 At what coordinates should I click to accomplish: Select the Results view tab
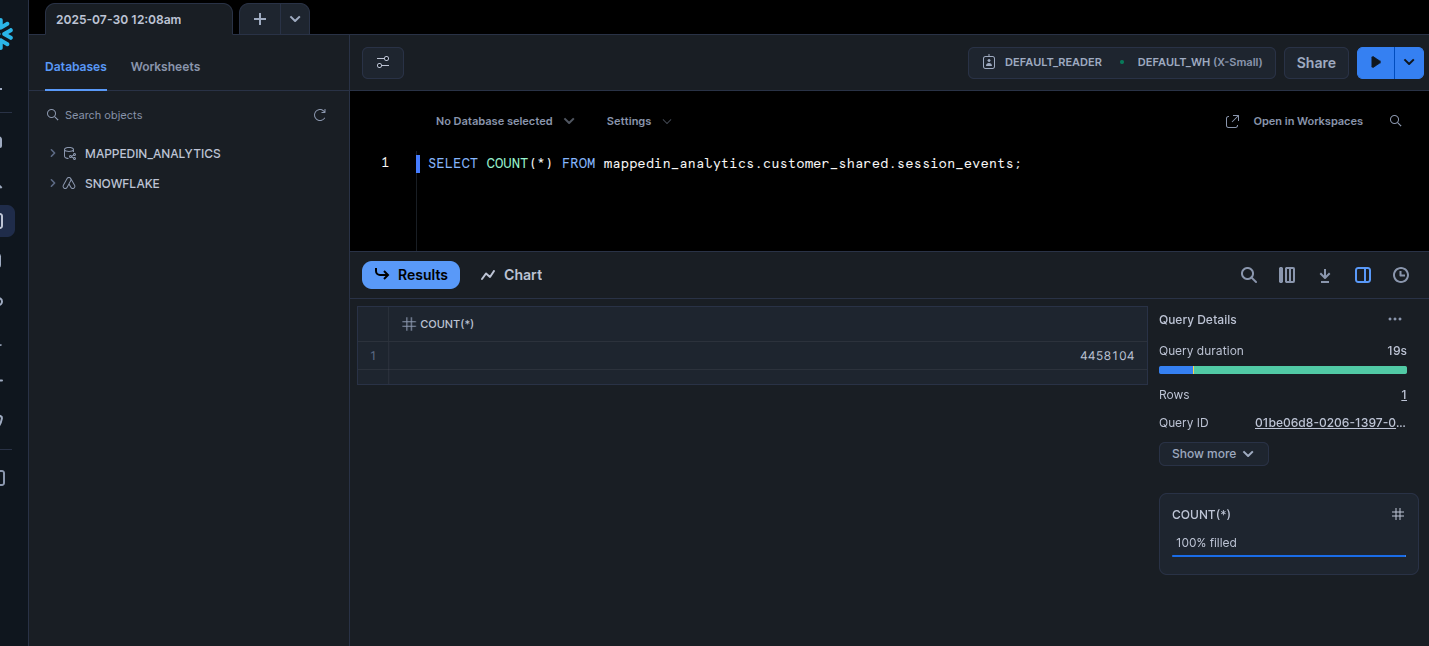(x=411, y=275)
